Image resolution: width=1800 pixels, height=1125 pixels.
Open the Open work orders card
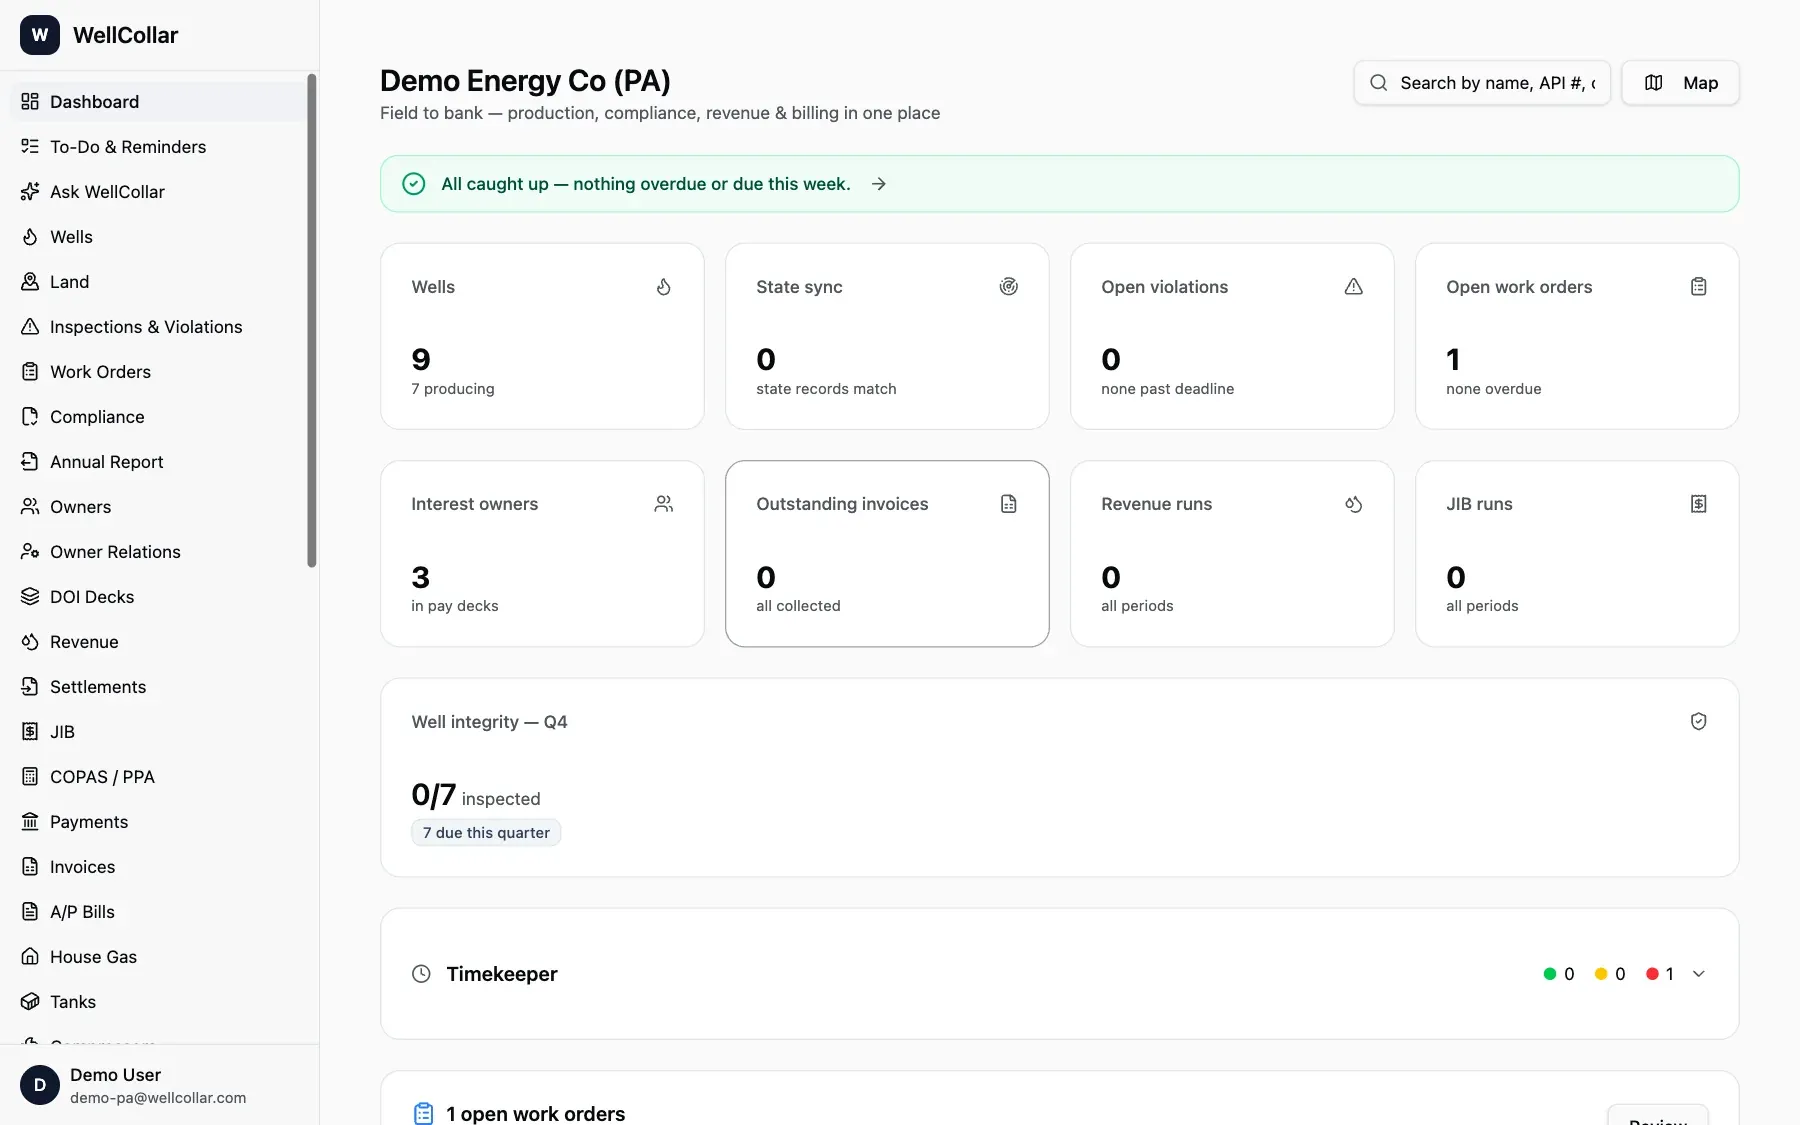tap(1577, 336)
